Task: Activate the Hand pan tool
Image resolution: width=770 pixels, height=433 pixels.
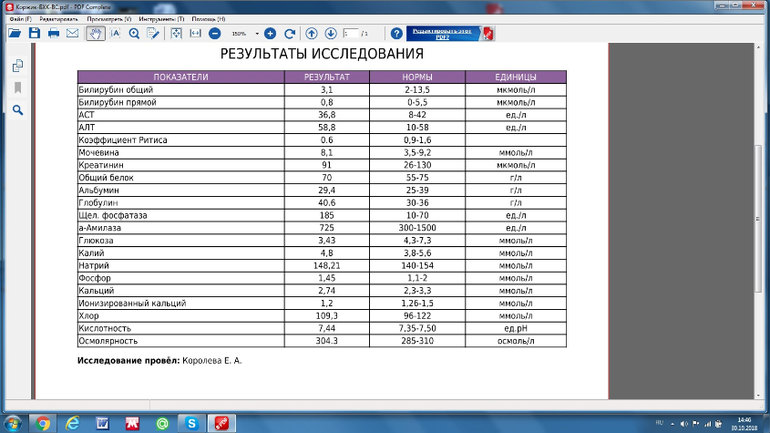Action: (x=95, y=34)
